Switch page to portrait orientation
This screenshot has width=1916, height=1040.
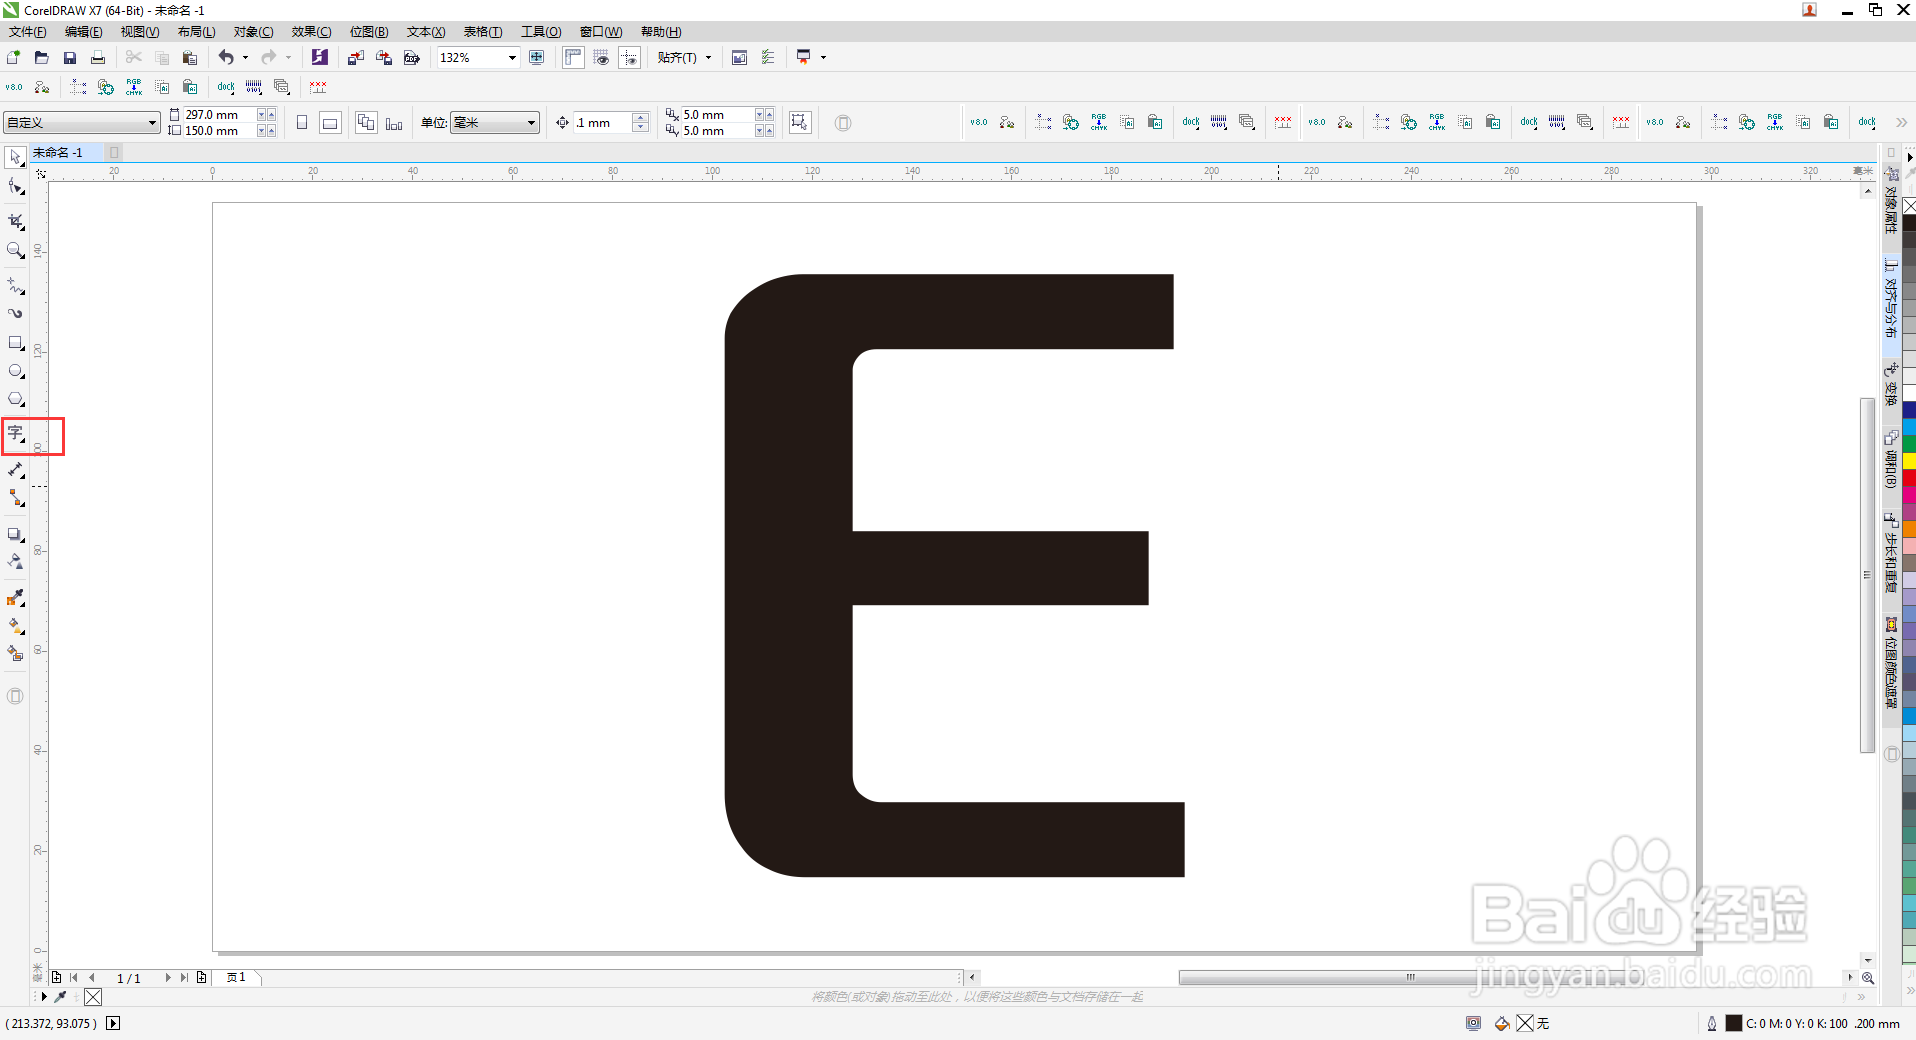click(302, 123)
